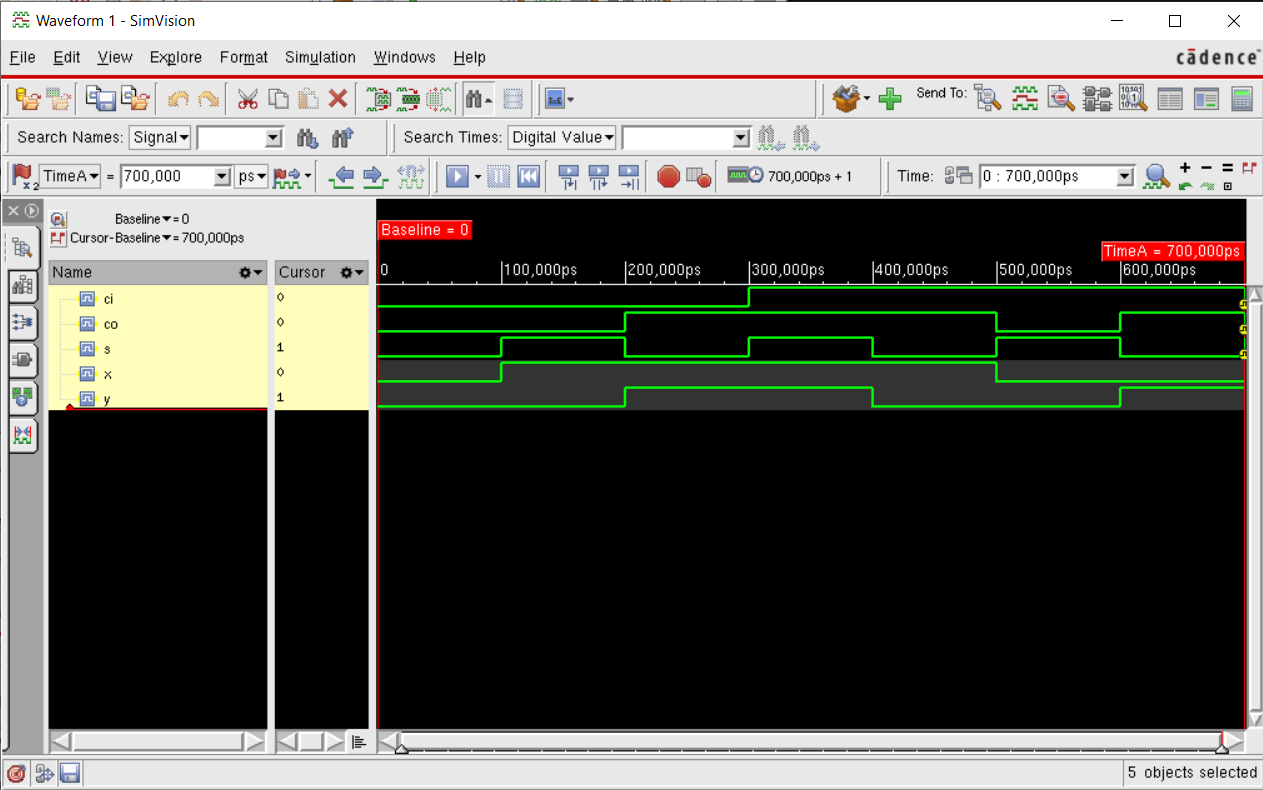Screen dimensions: 1263x790
Task: Open the Search Names Signal dropdown
Action: (x=160, y=138)
